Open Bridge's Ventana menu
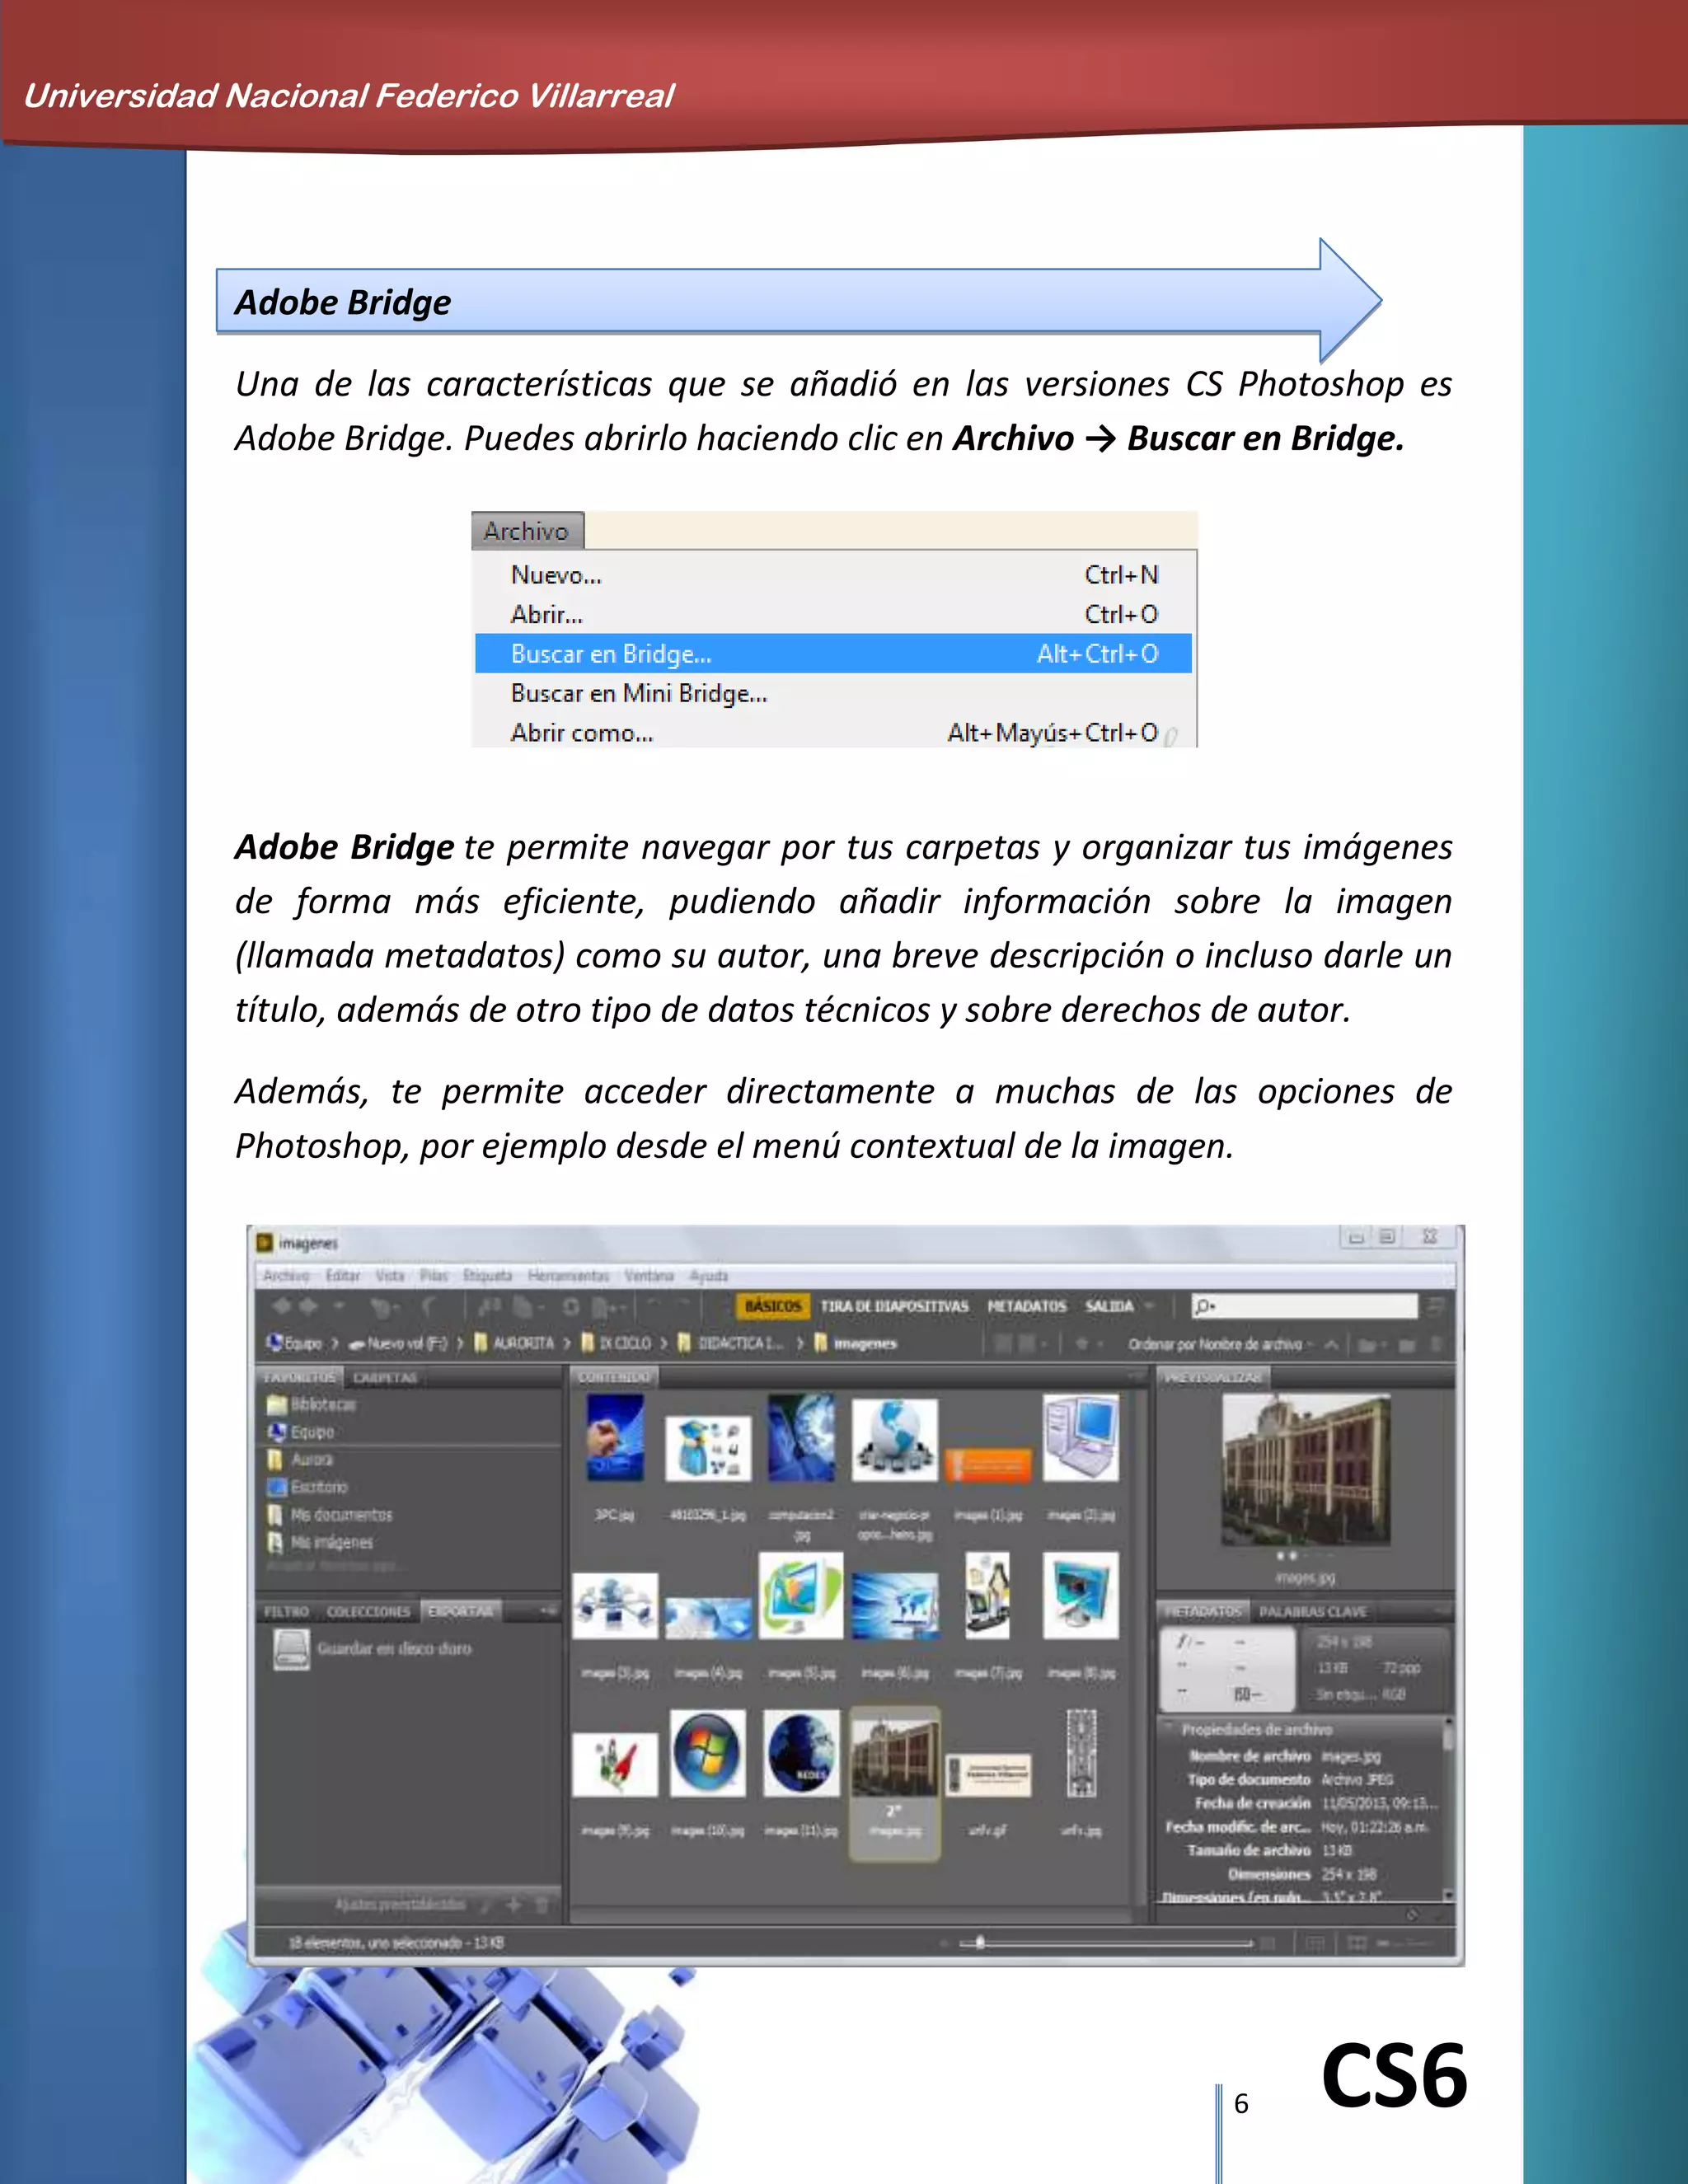Screen dimensions: 1688x2184 (x=649, y=1276)
